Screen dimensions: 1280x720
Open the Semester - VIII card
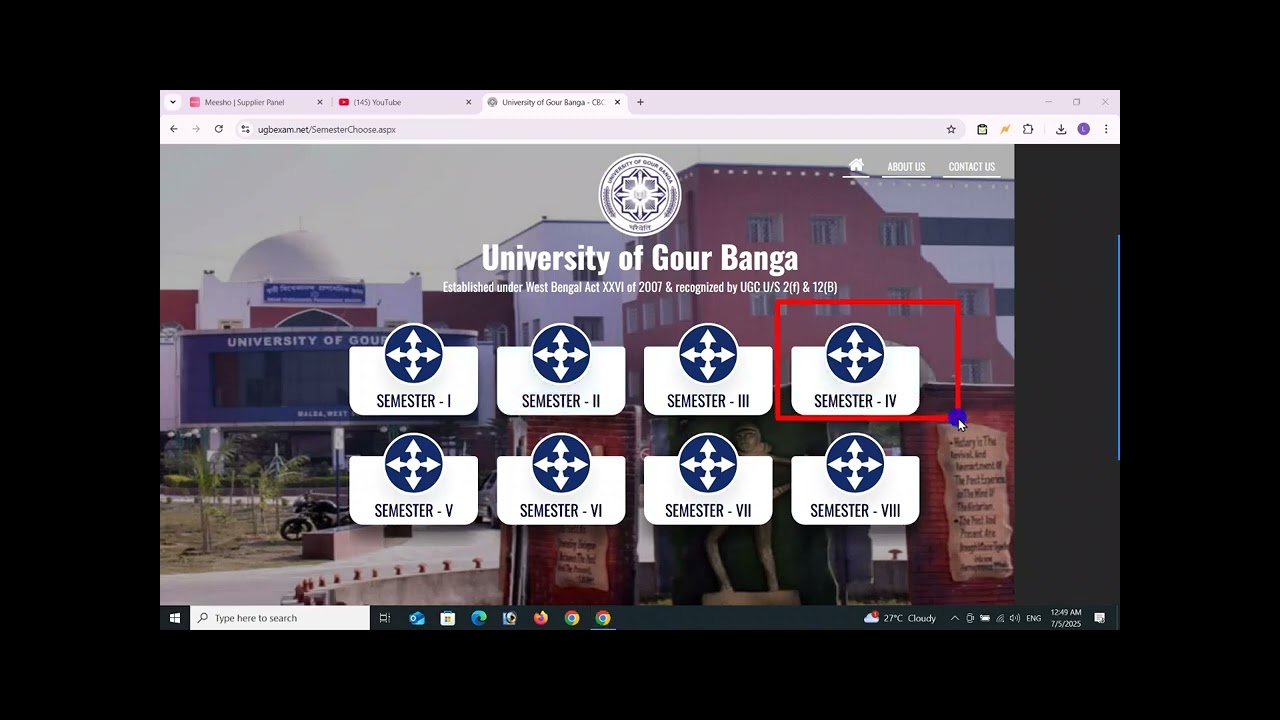pos(855,479)
